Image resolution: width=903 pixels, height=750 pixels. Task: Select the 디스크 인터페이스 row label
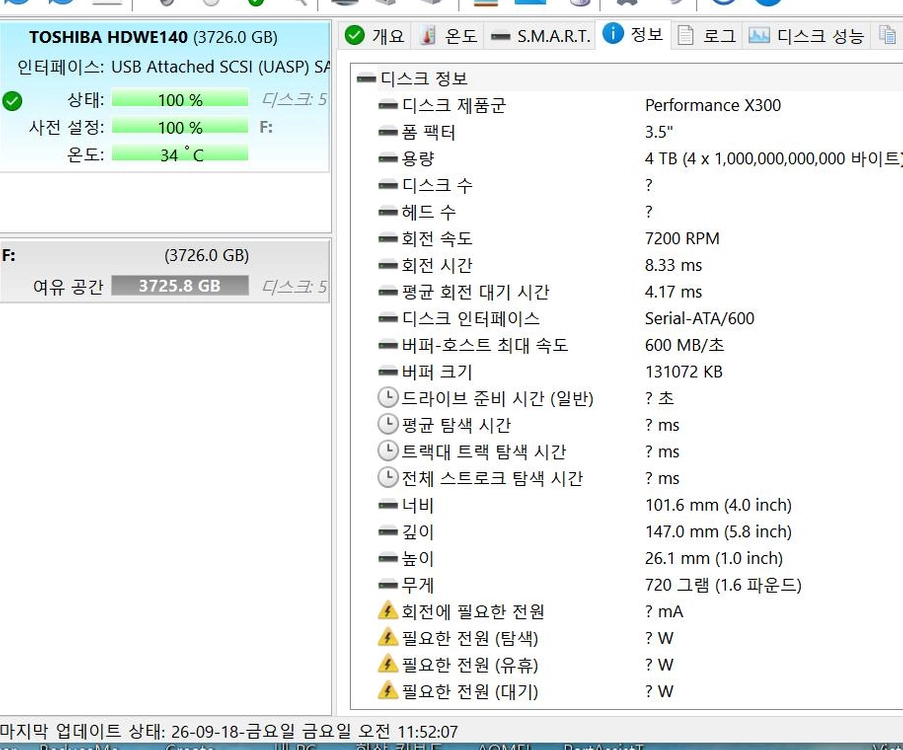(471, 319)
